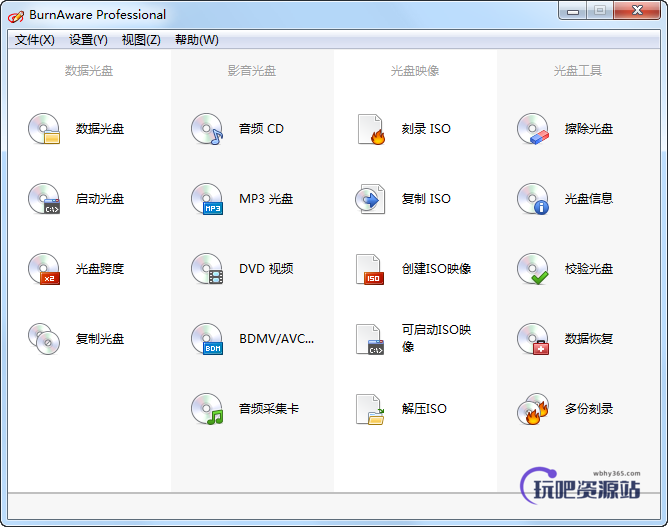Click the 音频采集卡 green note disc icon
668x527 pixels.
[207, 409]
